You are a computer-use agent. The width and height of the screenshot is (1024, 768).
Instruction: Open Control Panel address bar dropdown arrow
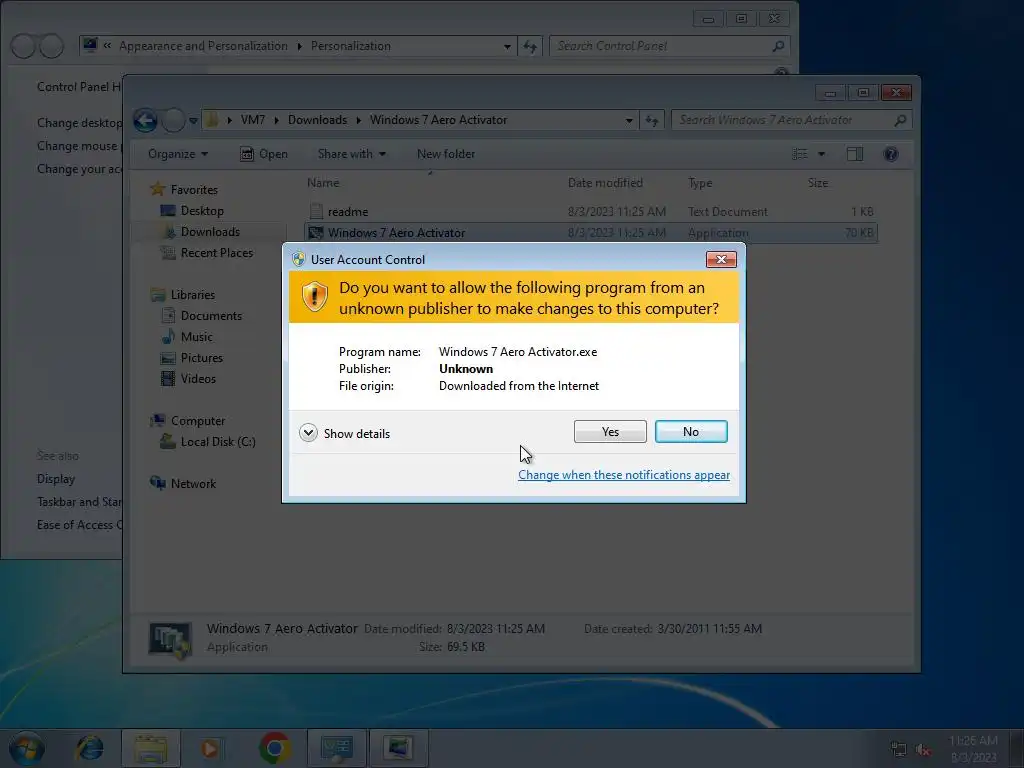(507, 46)
